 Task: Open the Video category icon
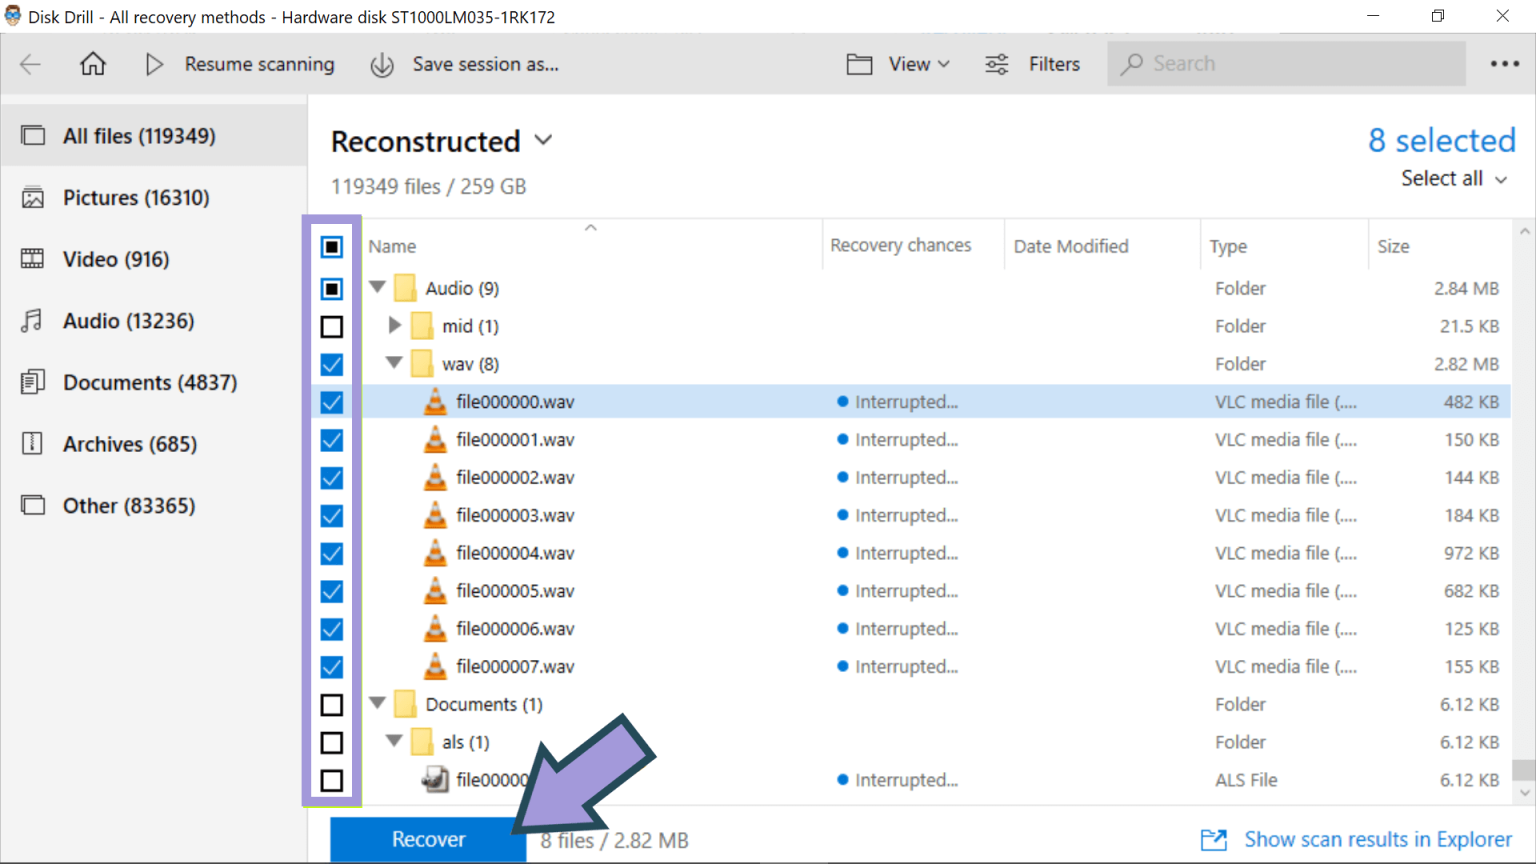pyautogui.click(x=33, y=258)
